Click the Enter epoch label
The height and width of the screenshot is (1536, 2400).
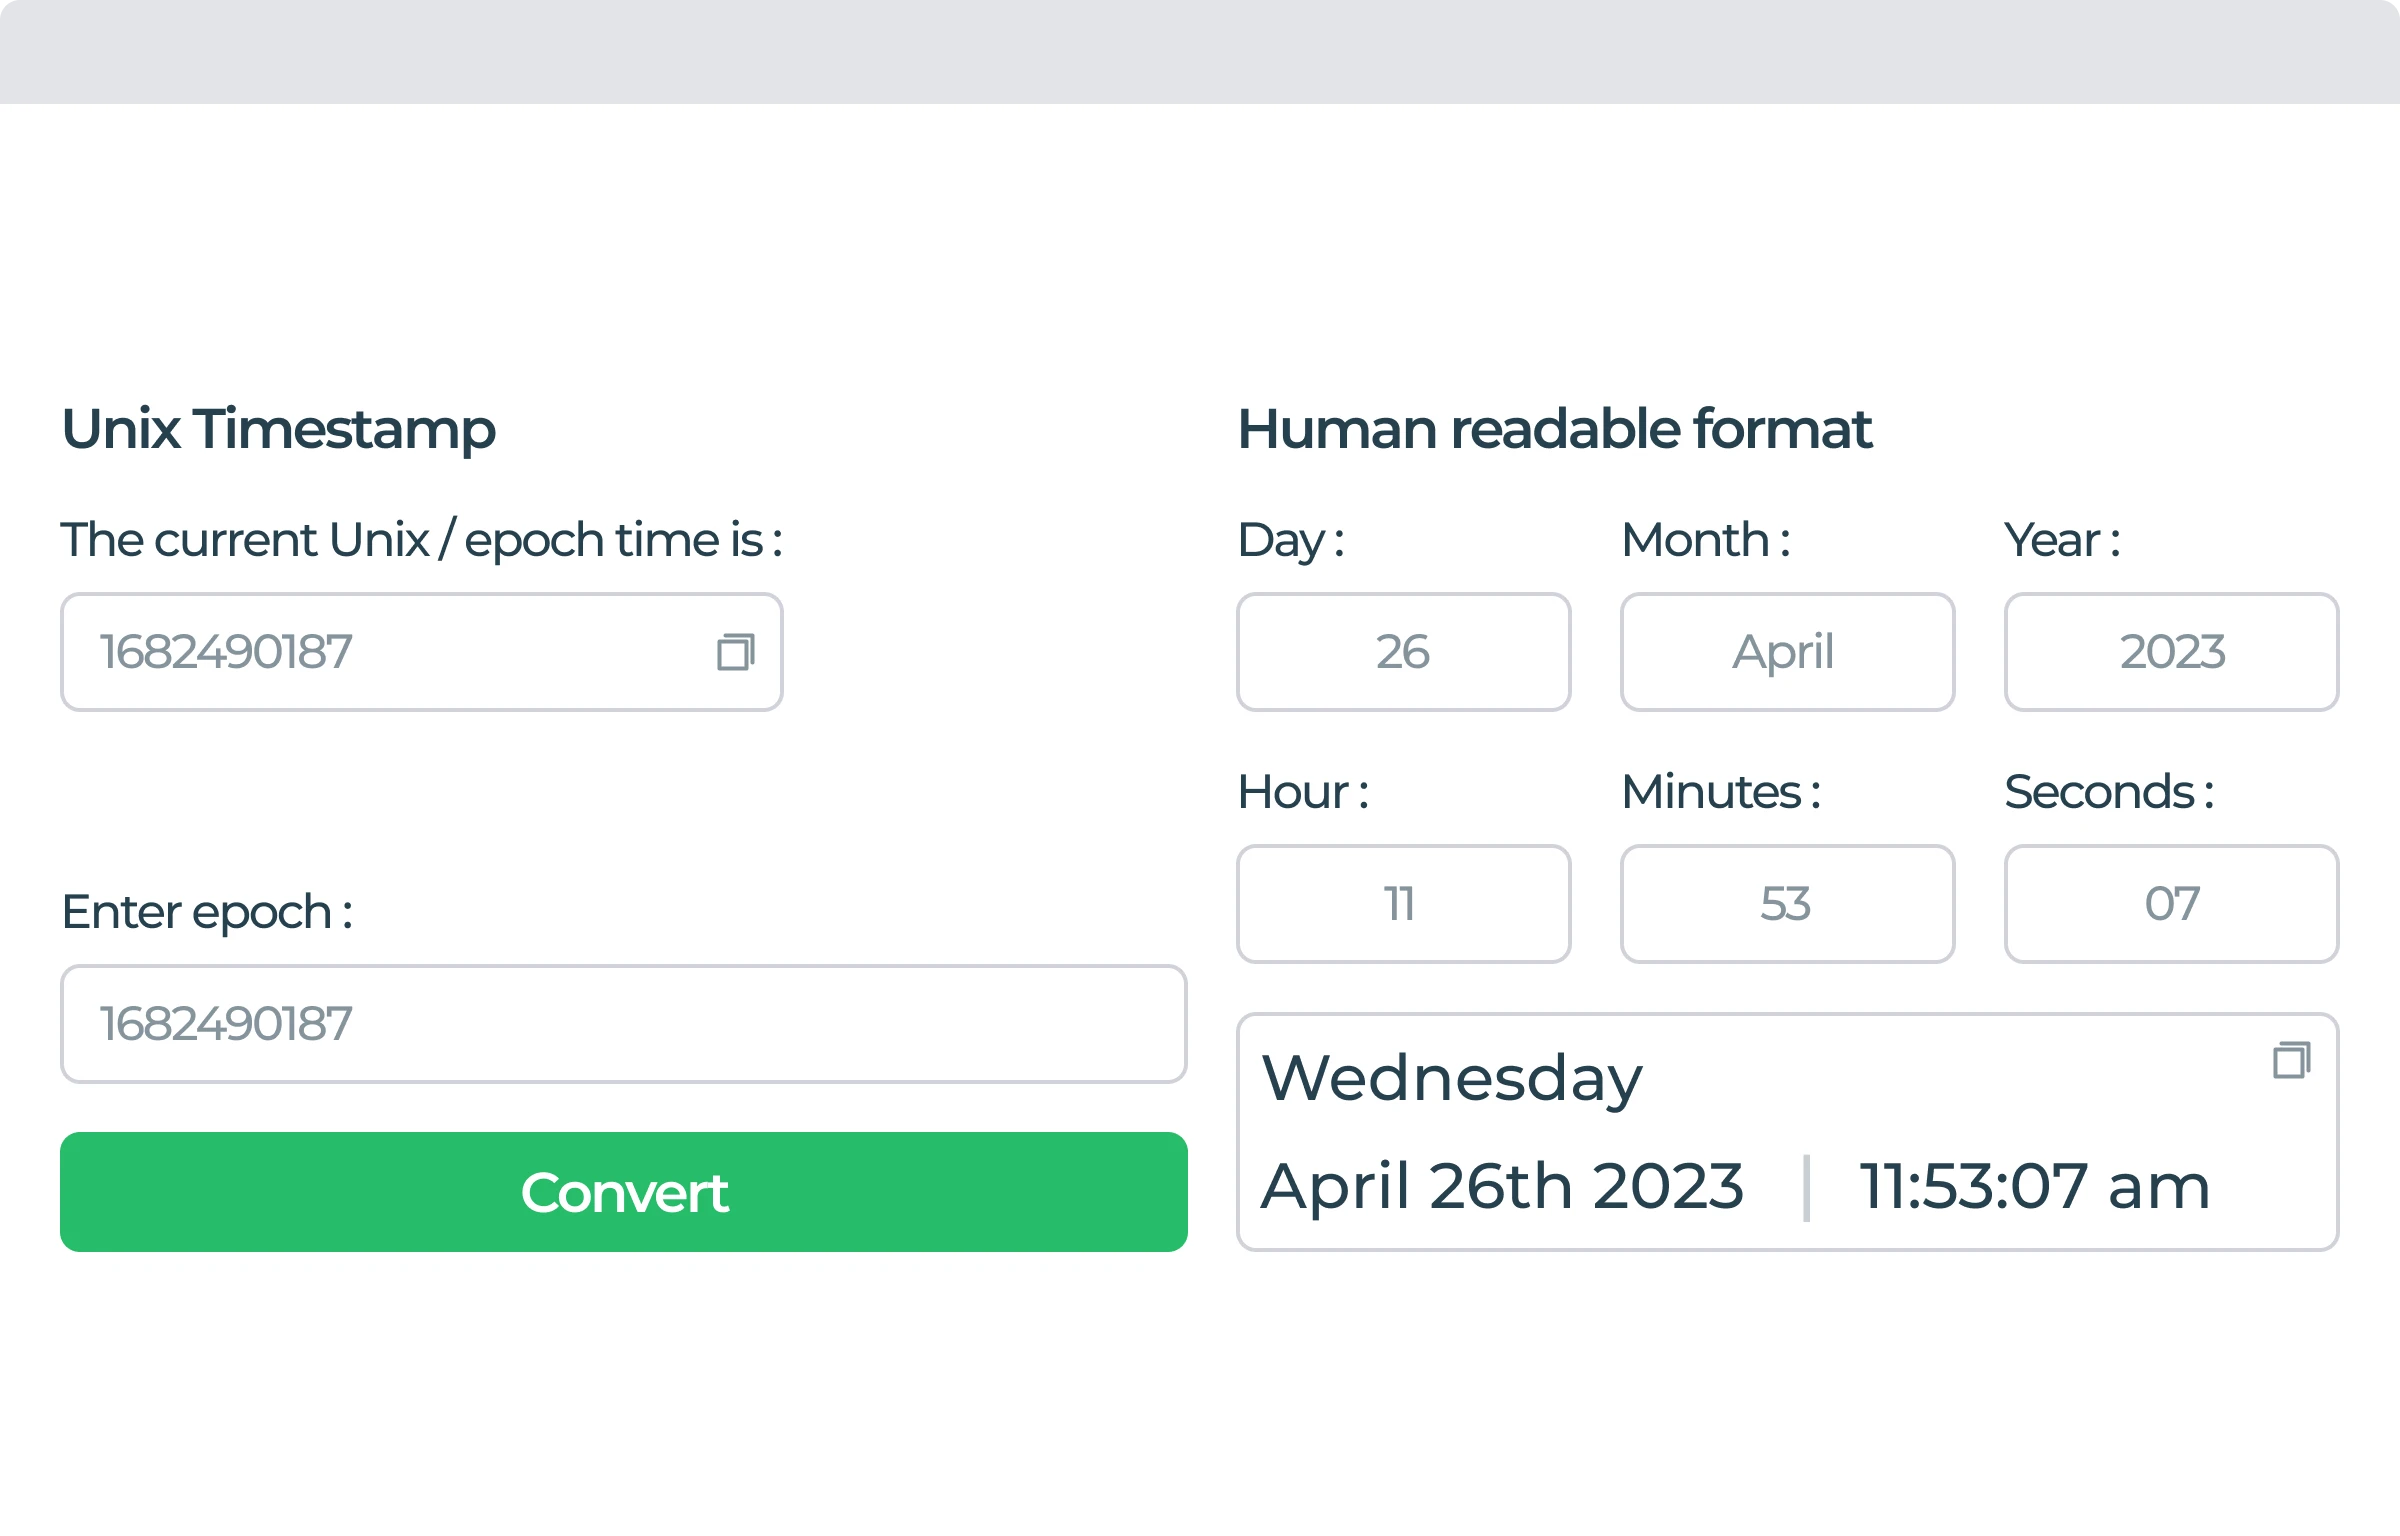click(x=207, y=911)
